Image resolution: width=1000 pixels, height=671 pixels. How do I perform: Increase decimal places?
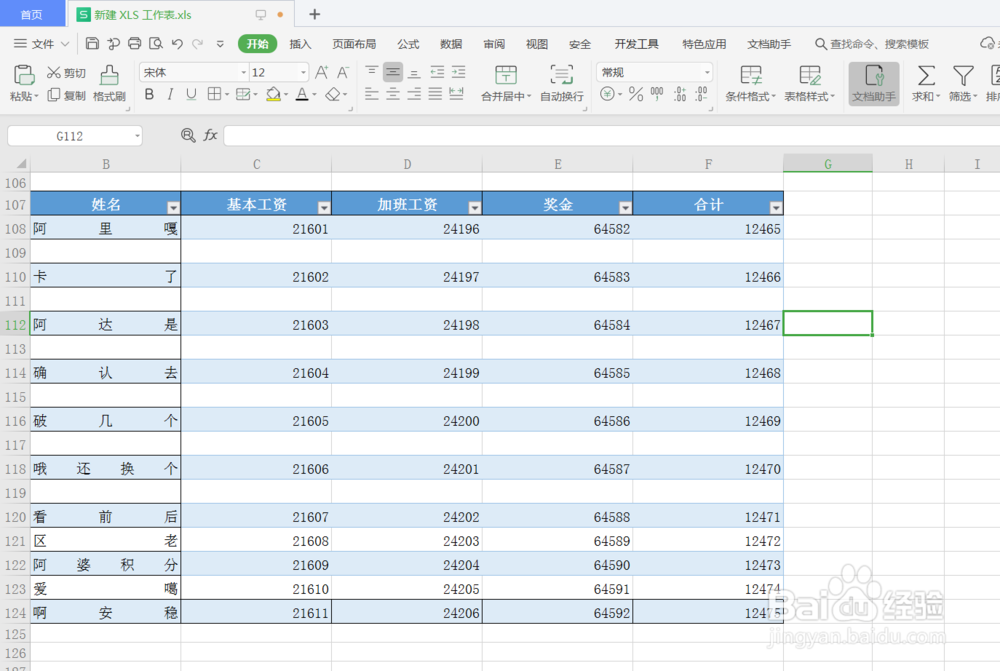tap(680, 94)
